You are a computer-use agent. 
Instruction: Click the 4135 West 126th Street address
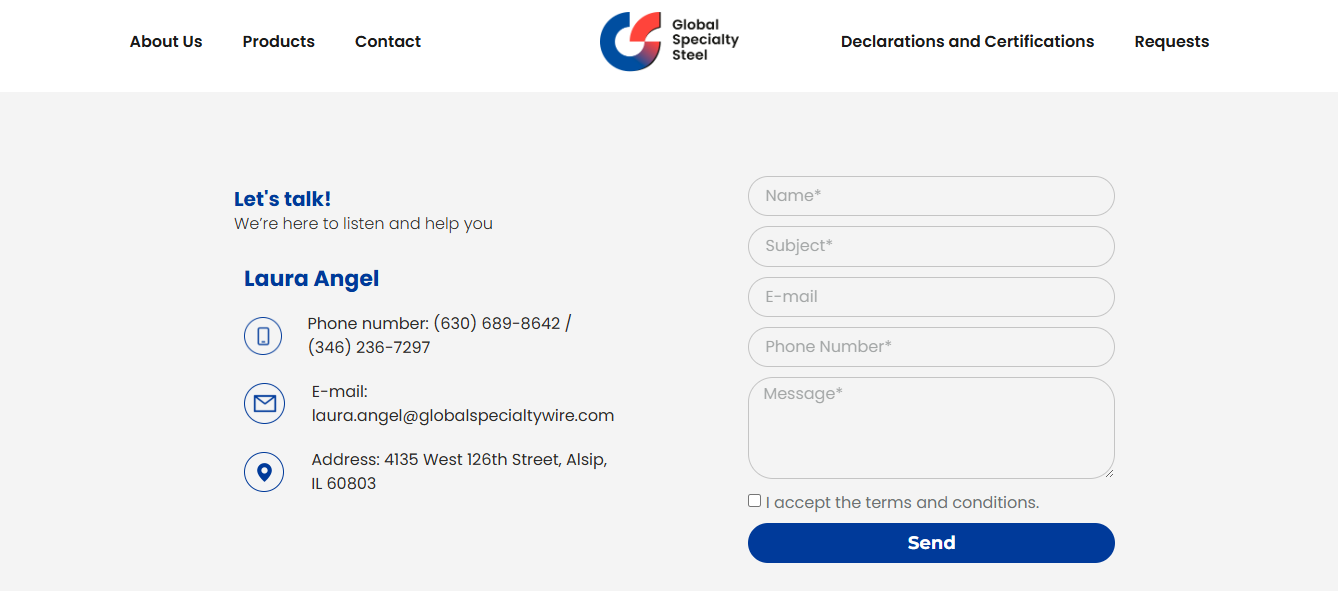pyautogui.click(x=495, y=460)
